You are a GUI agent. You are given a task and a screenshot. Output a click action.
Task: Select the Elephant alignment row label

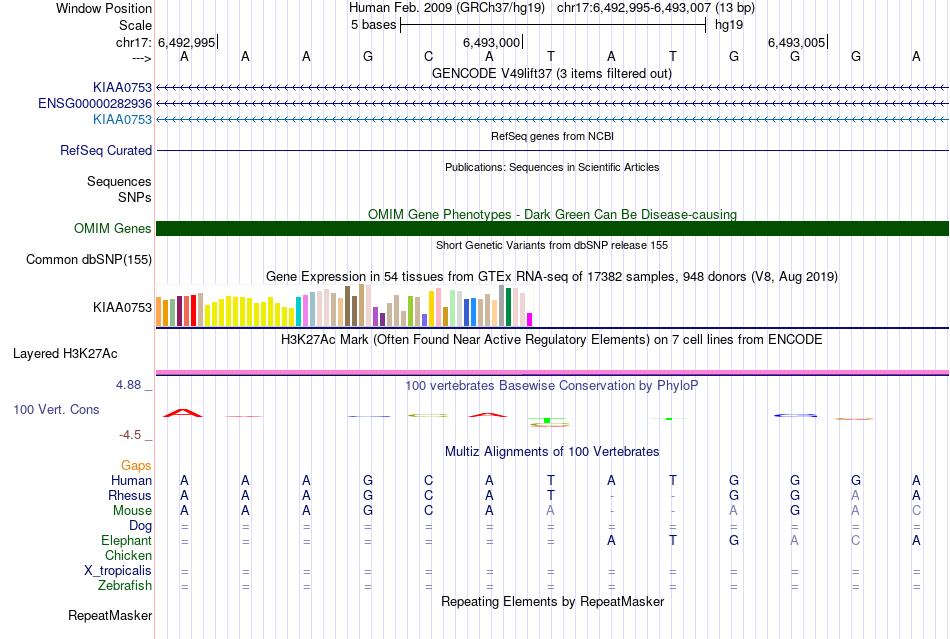(x=127, y=540)
